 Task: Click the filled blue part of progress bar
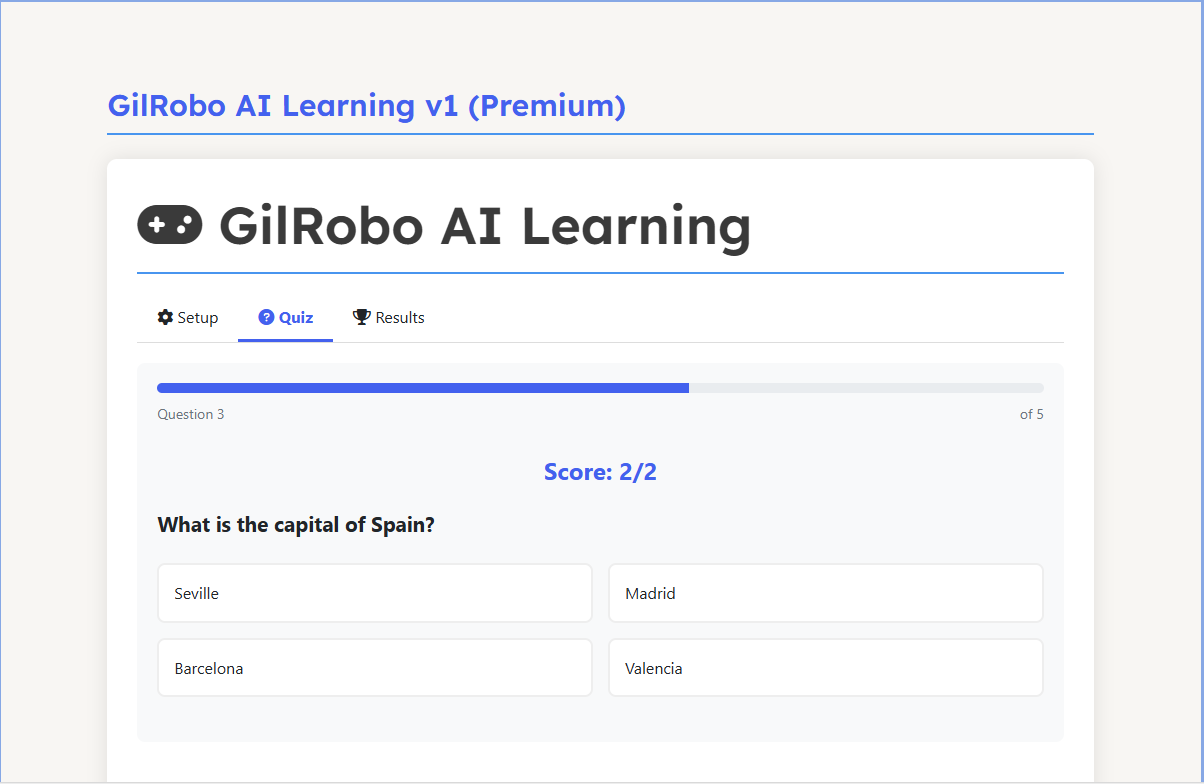422,388
